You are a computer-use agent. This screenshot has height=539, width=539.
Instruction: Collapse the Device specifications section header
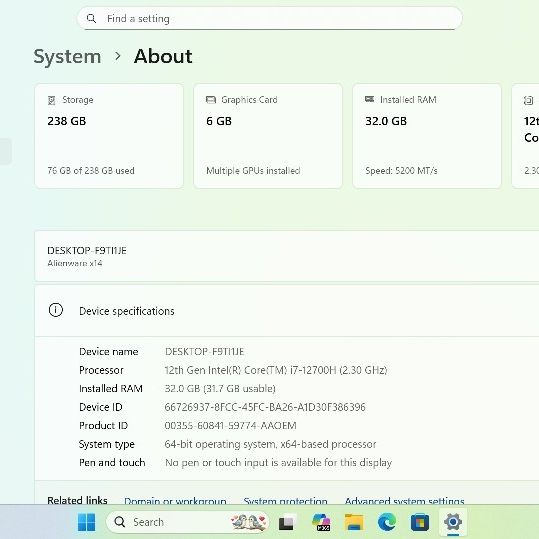click(x=287, y=311)
